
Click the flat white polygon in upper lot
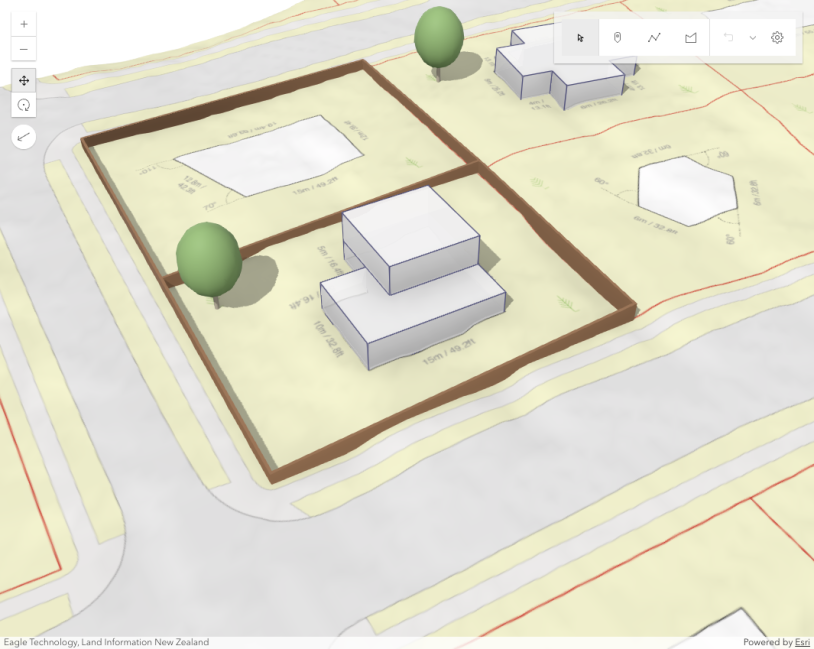270,155
